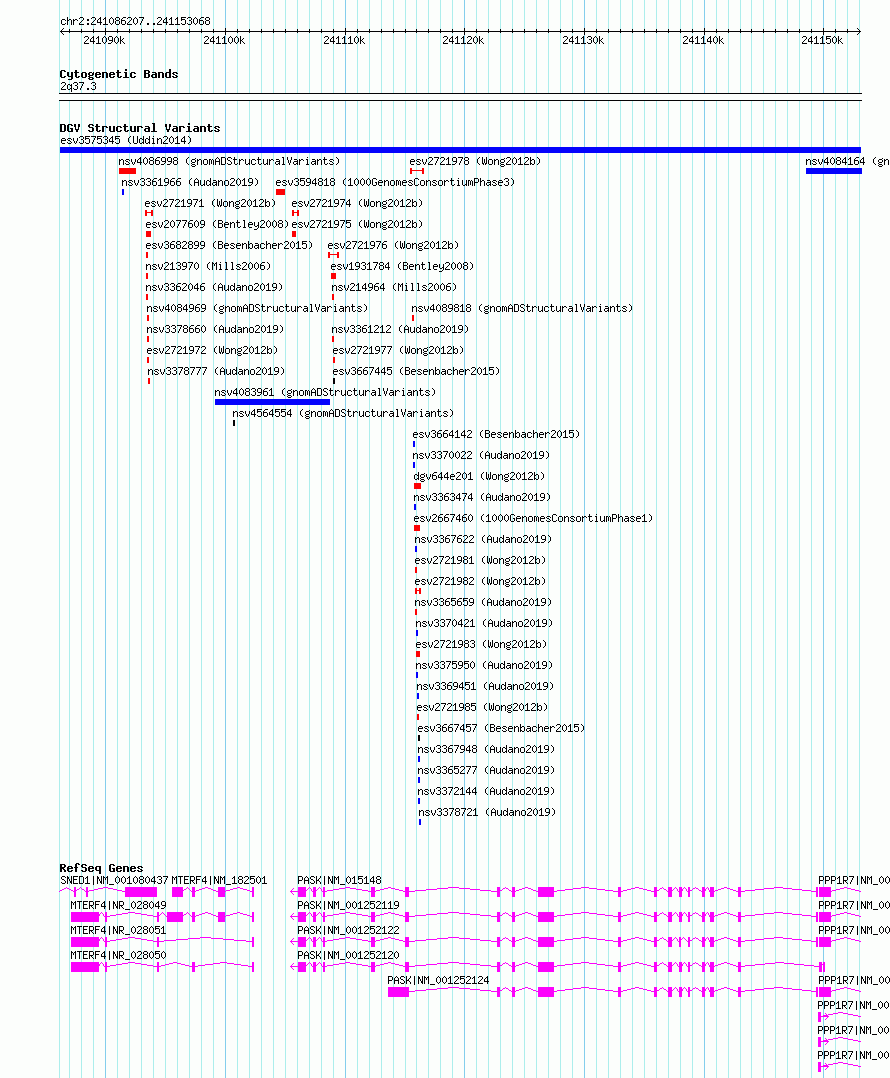Click the long blue esv3575345 variant bar
The image size is (890, 1078).
click(x=460, y=150)
